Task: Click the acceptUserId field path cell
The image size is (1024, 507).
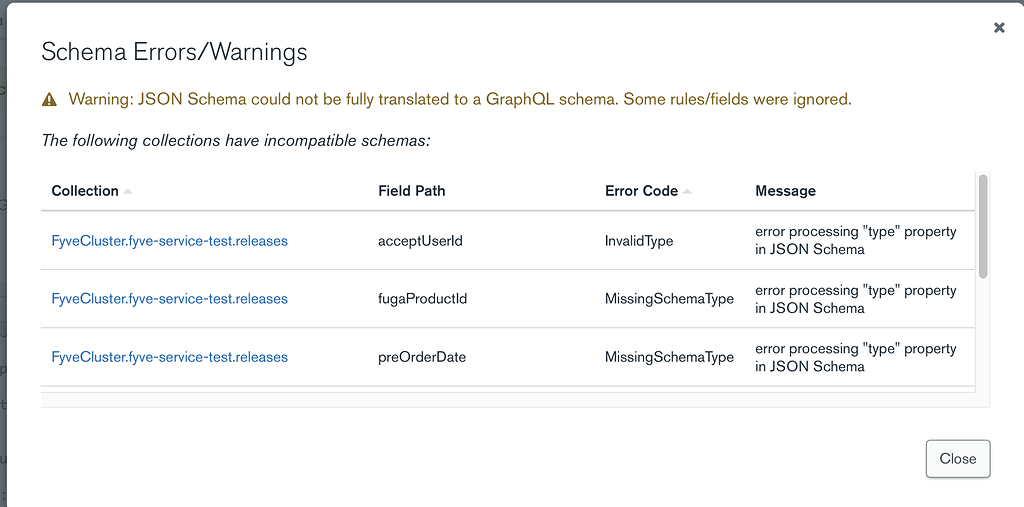Action: tap(420, 241)
